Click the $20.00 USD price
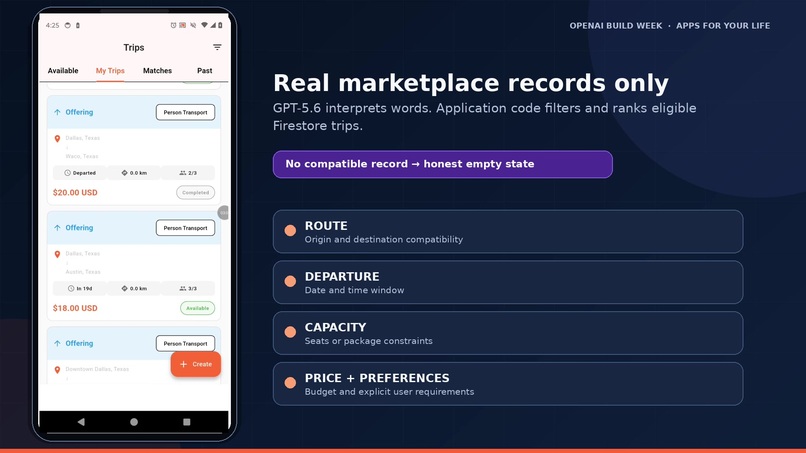 (75, 192)
